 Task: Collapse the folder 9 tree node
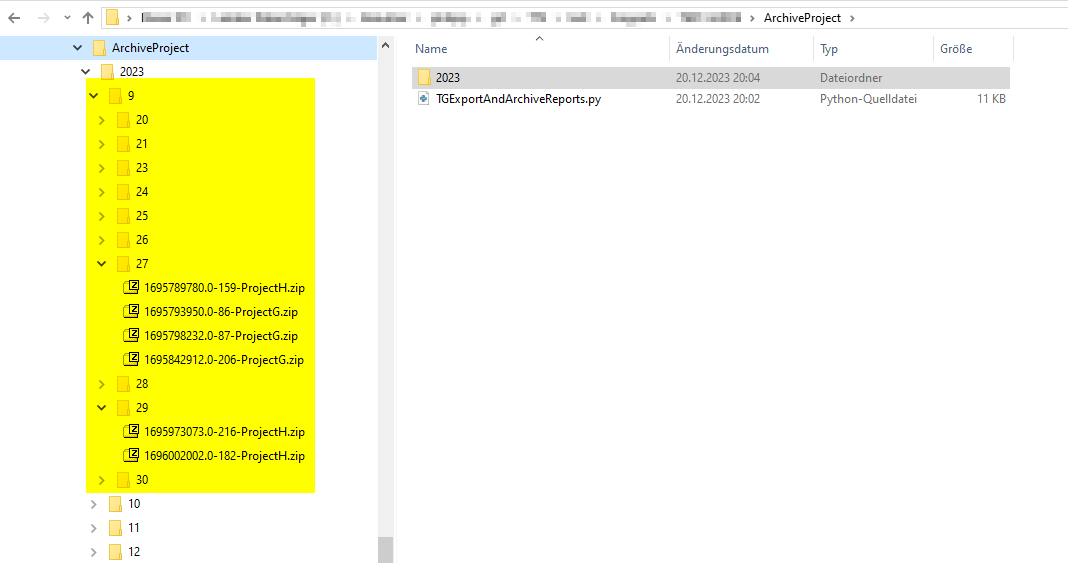coord(94,96)
